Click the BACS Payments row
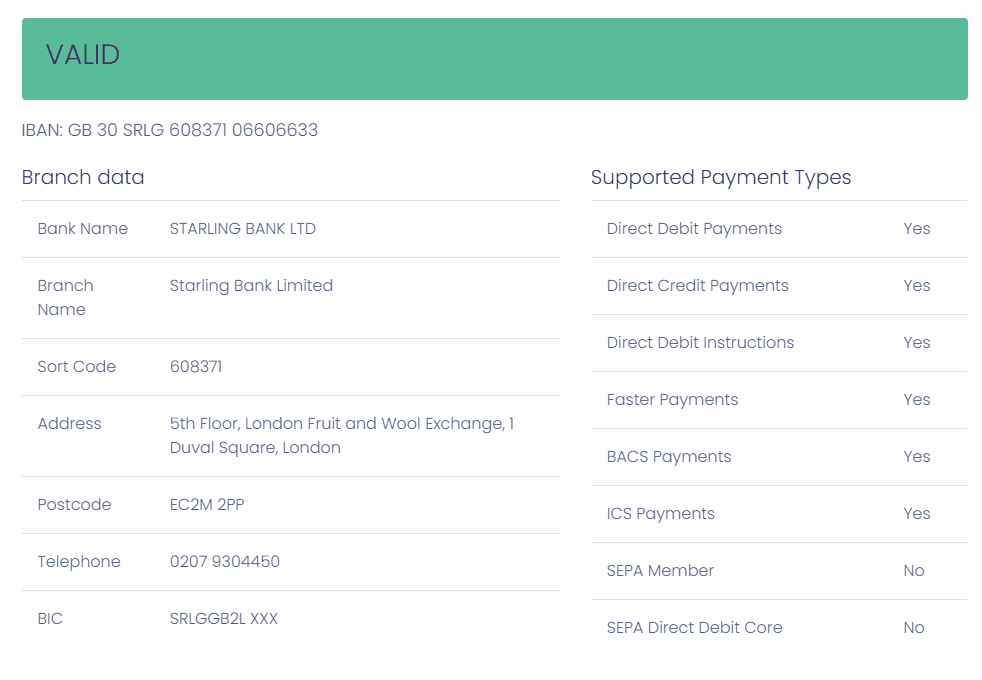Screen dimensions: 982x680 pos(669,457)
